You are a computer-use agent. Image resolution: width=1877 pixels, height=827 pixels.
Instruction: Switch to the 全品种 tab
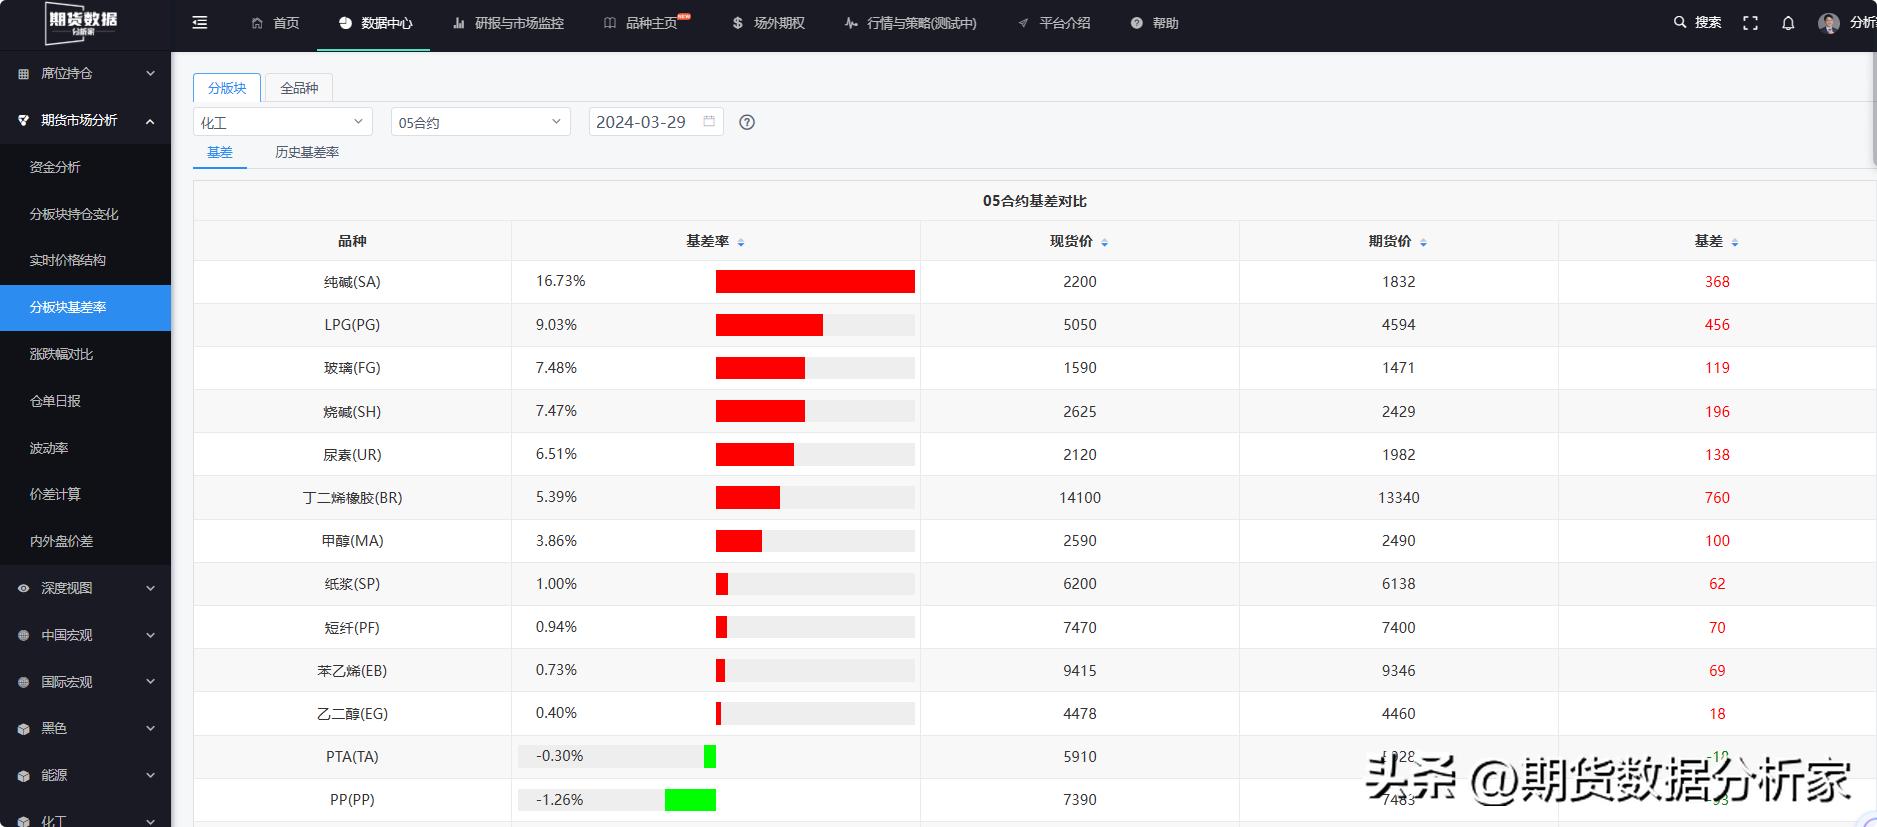[299, 88]
